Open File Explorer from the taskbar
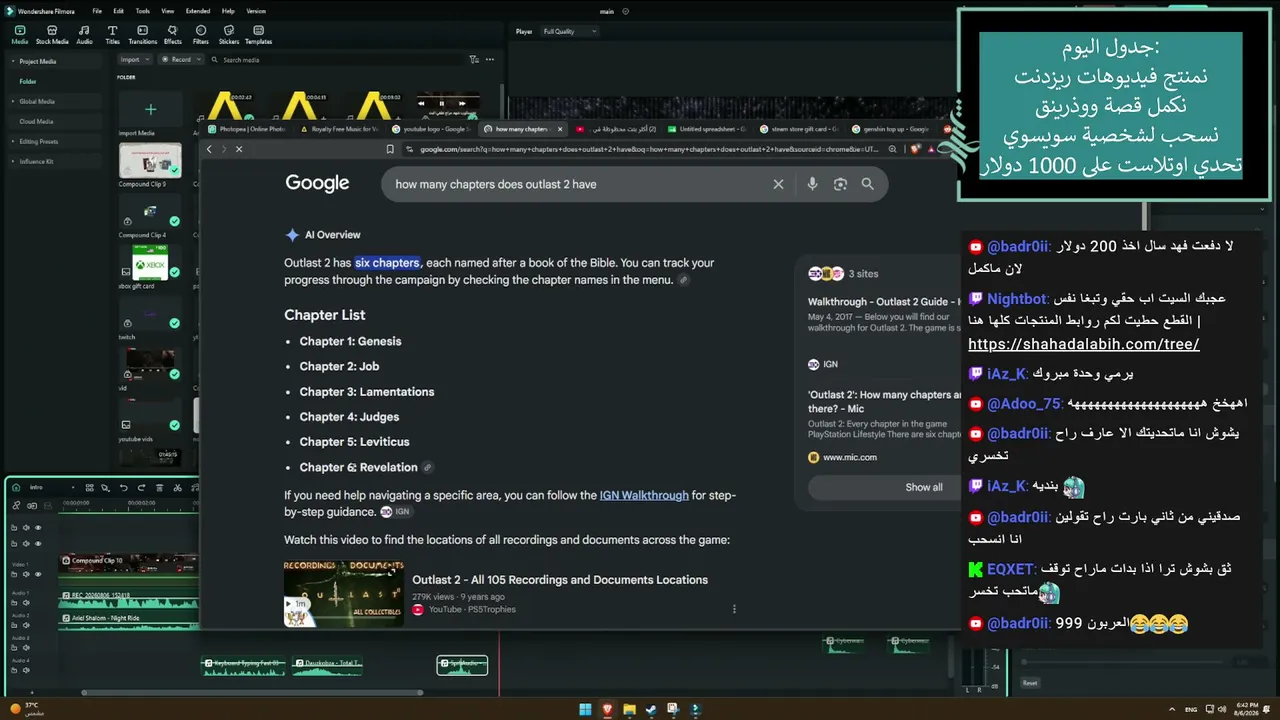 (629, 710)
